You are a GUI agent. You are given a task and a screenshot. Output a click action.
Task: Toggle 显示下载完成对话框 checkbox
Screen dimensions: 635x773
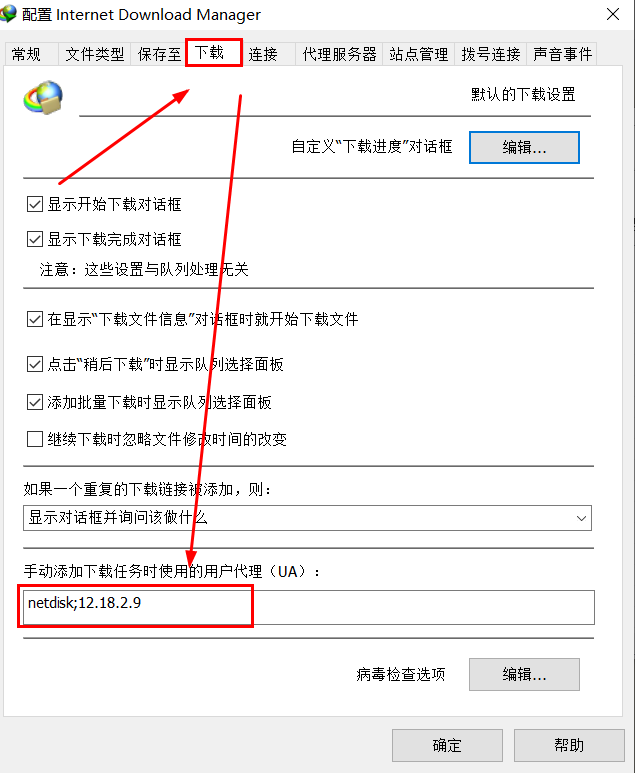[35, 240]
